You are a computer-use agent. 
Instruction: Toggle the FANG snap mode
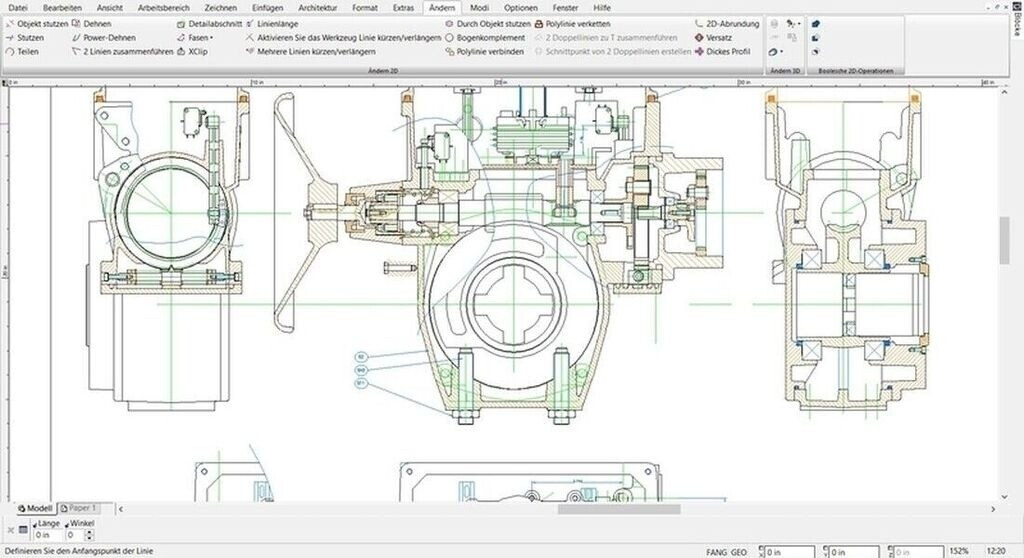pos(715,551)
